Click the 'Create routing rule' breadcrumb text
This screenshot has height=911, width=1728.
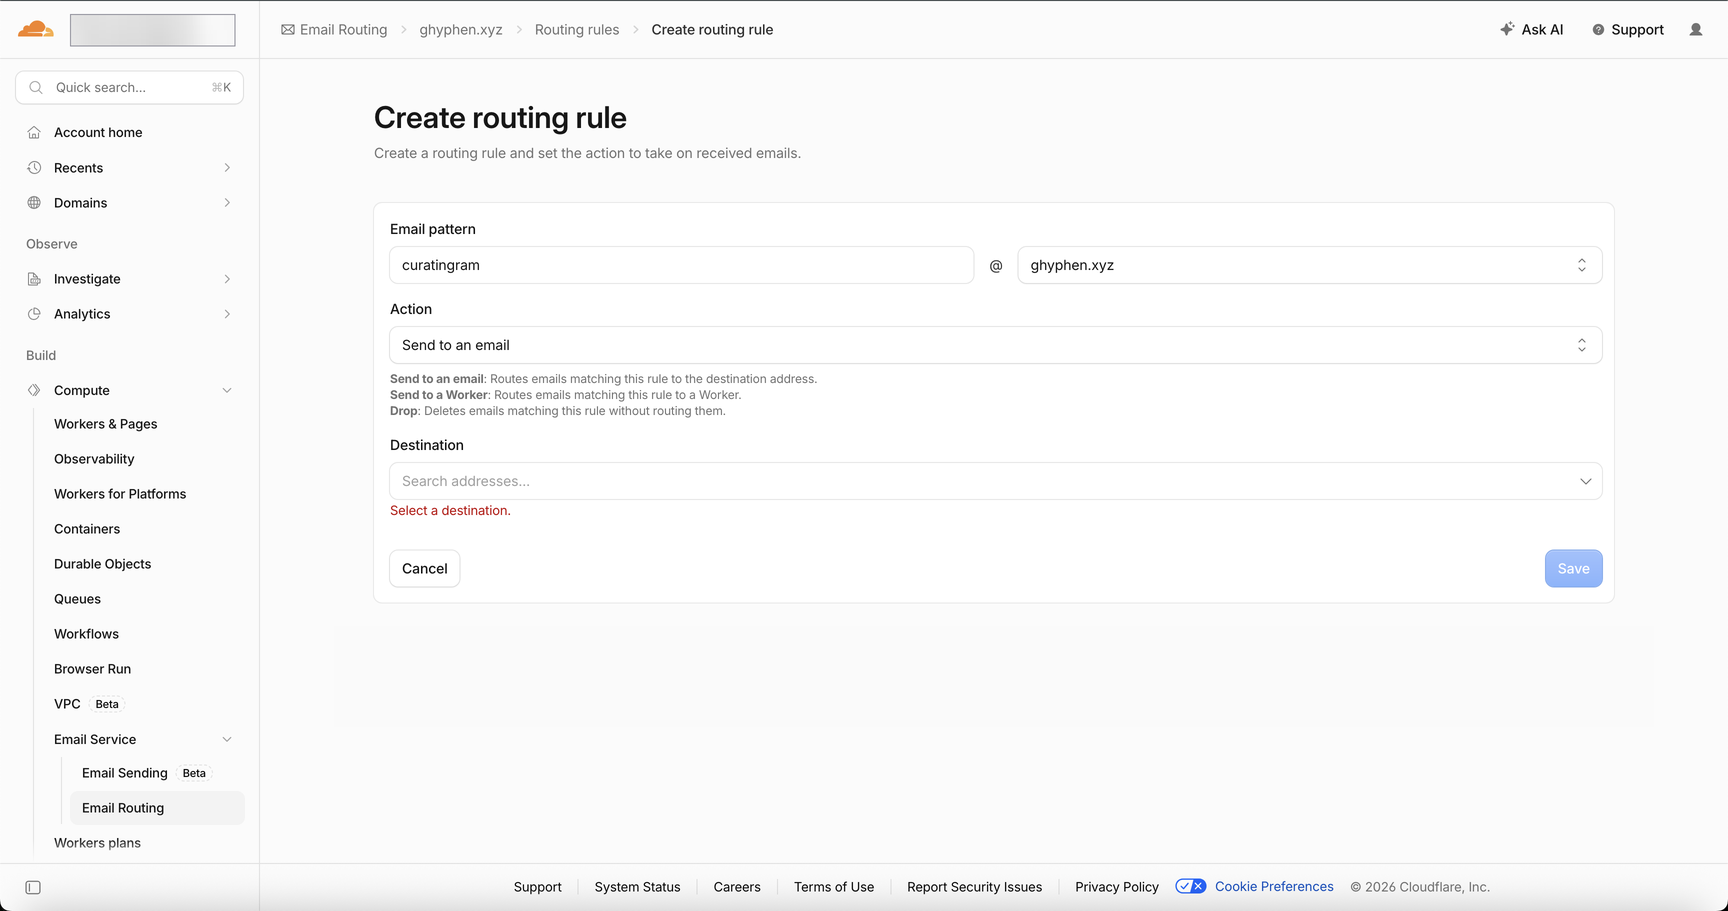[x=712, y=30]
